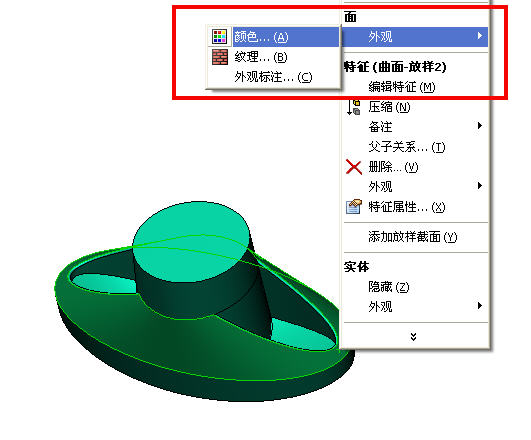The image size is (531, 440).
Task: Click the brick texture icon beside 纹理
Action: click(219, 57)
